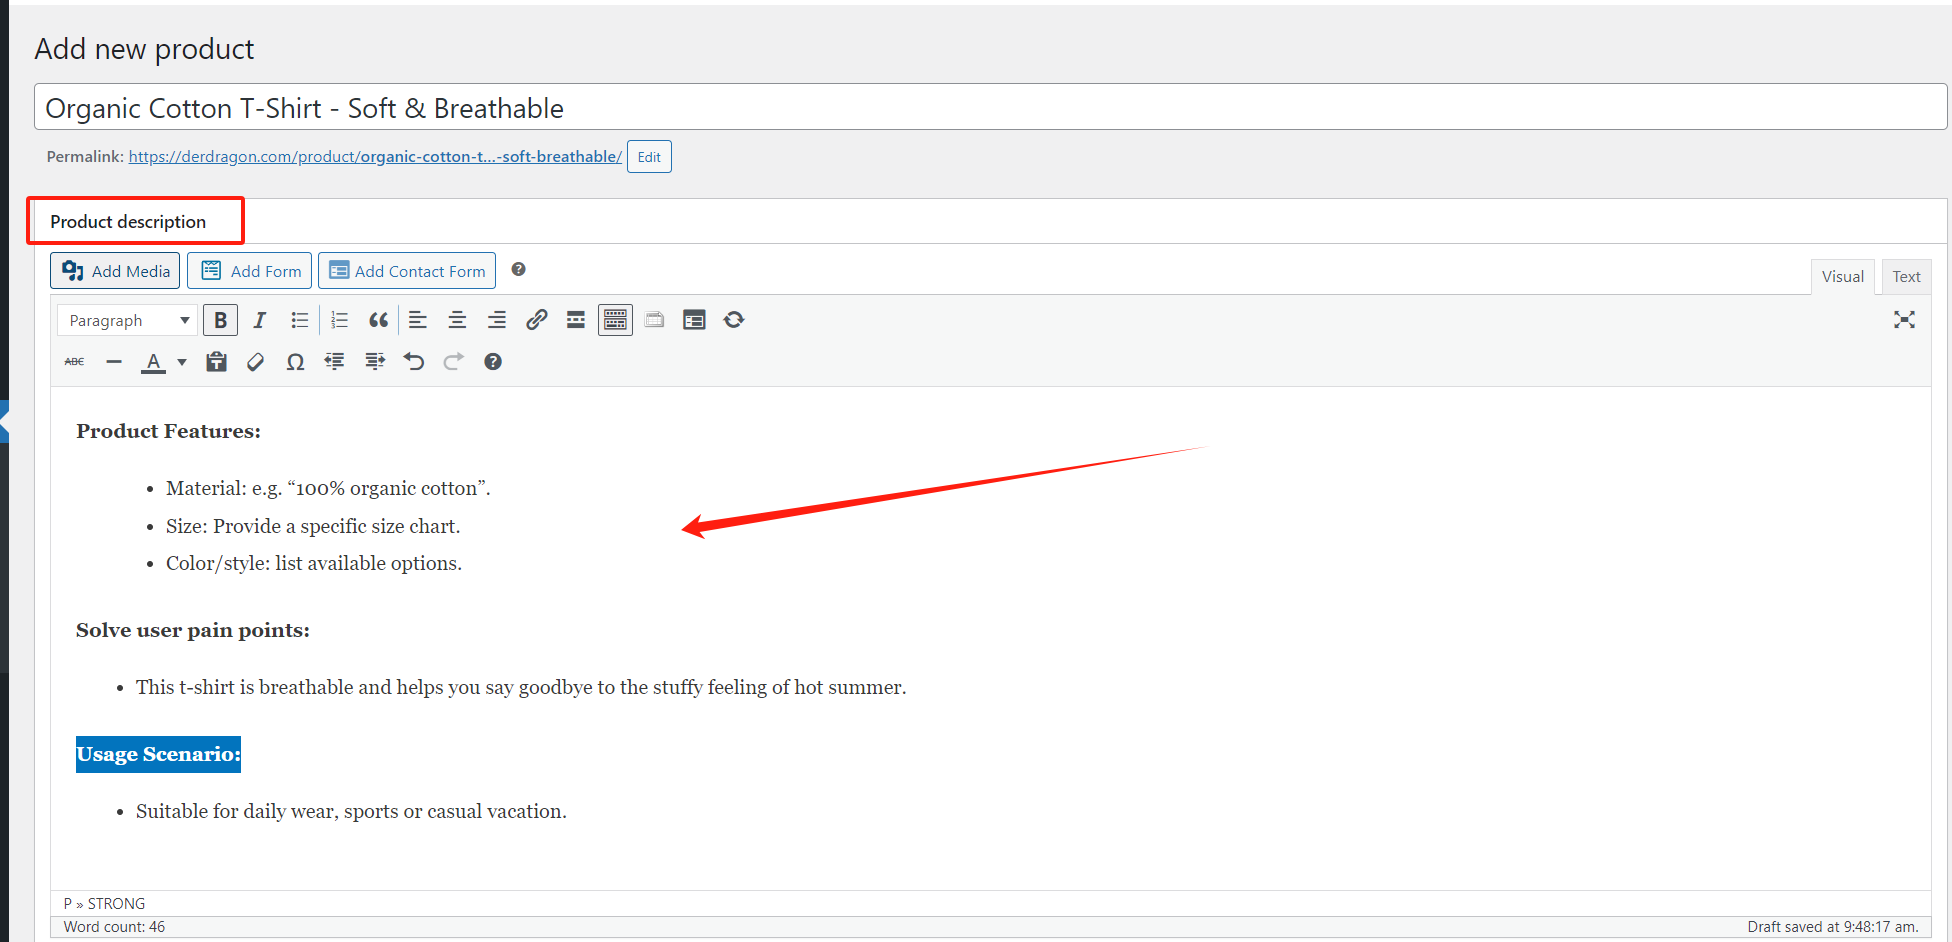Screen dimensions: 1952x942
Task: Click the permalink Edit button
Action: 649,157
